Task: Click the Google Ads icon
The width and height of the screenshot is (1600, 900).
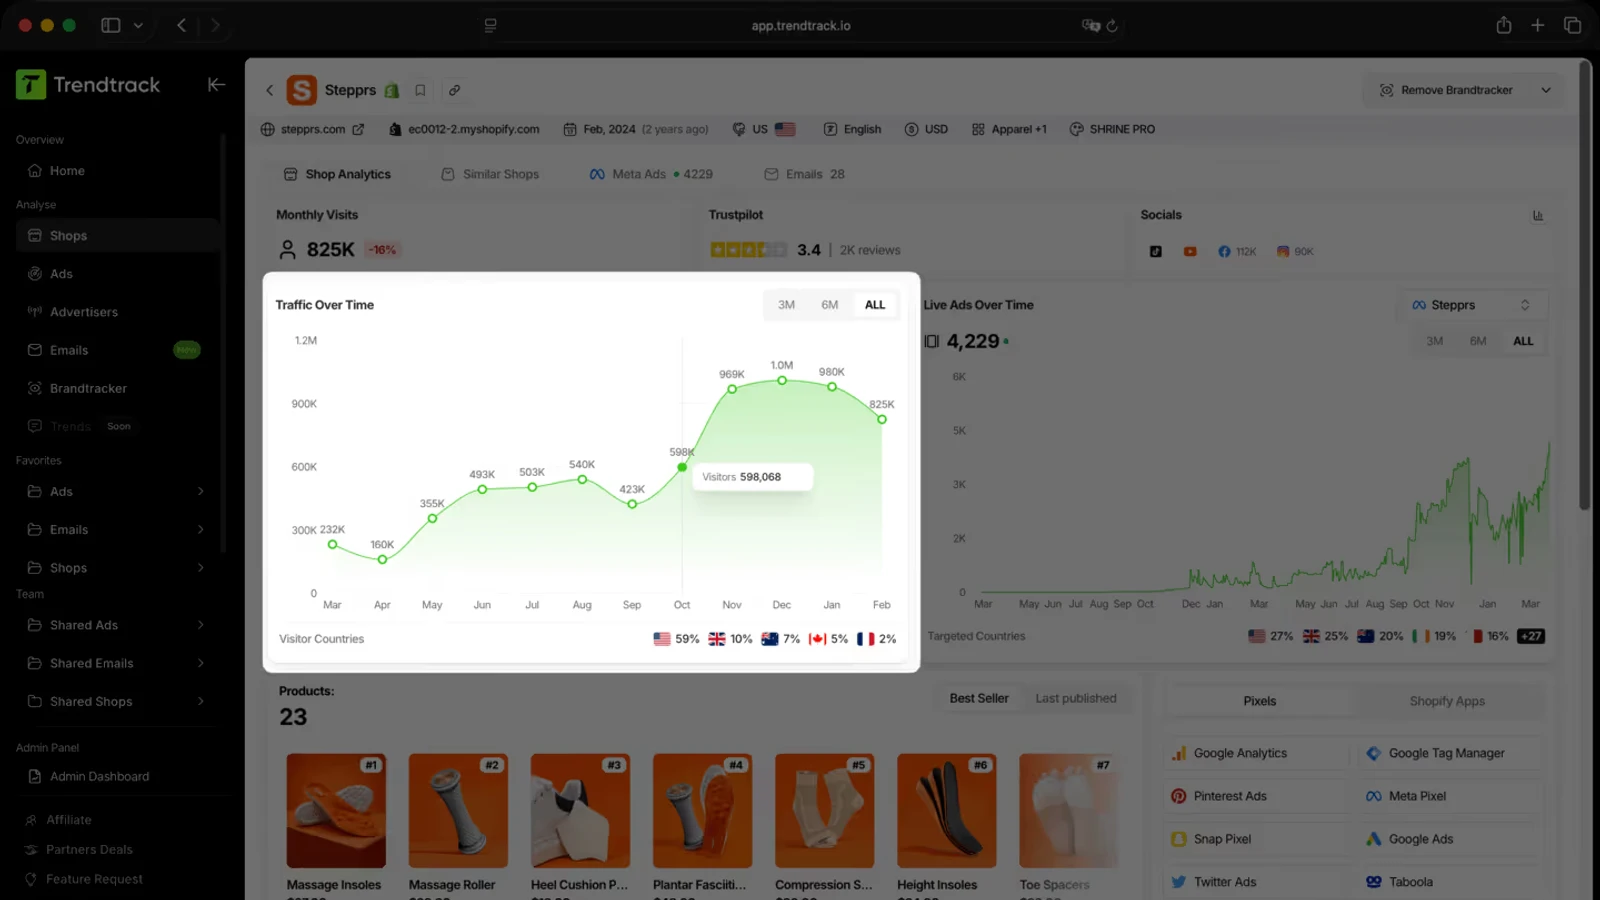Action: click(x=1374, y=839)
